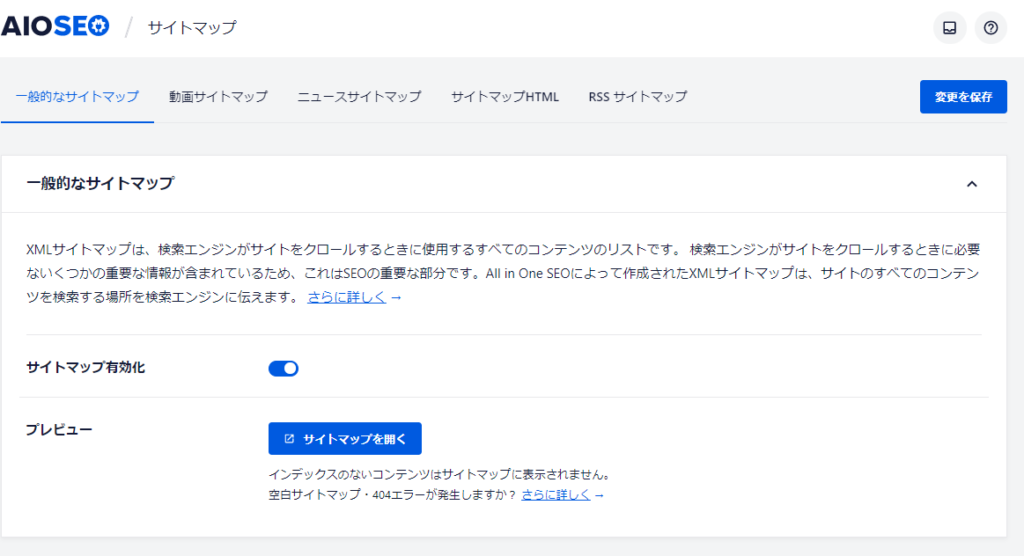Switch to the RSS サイトマップ tab

(x=637, y=97)
